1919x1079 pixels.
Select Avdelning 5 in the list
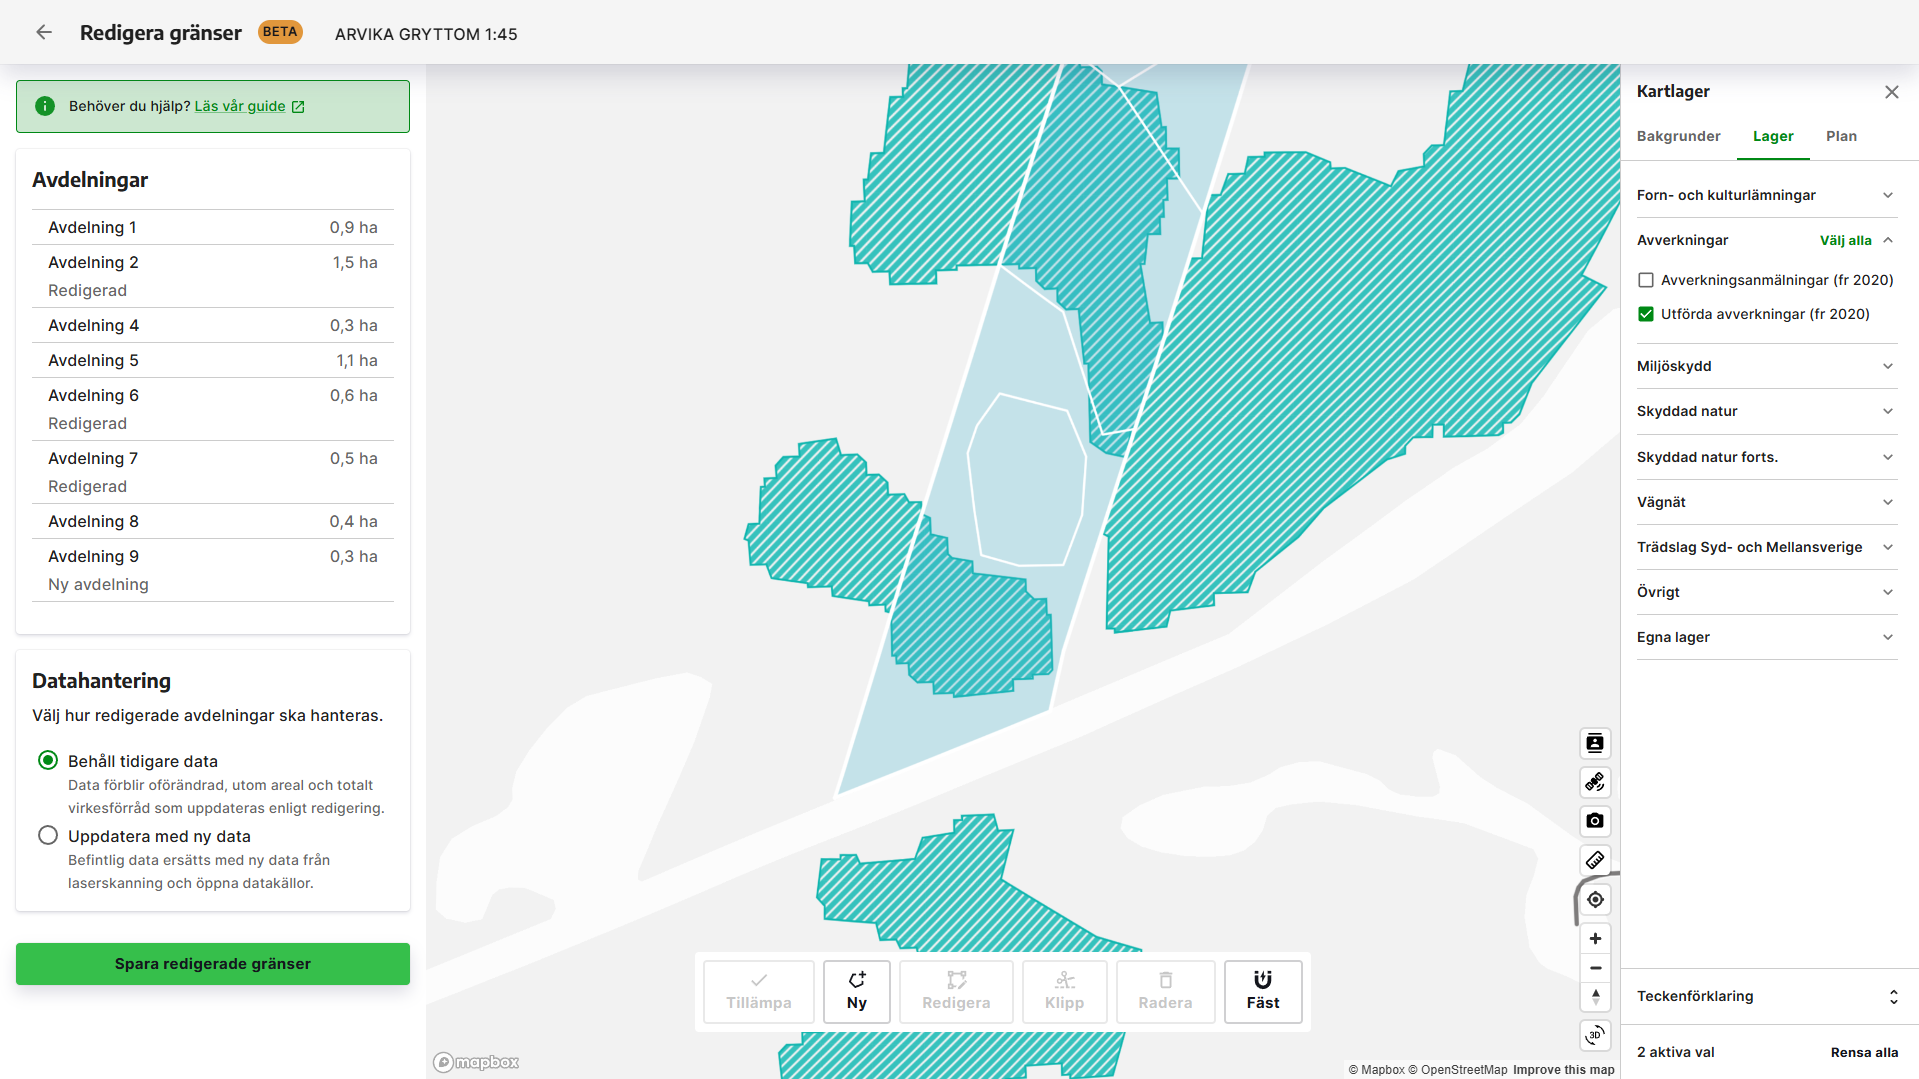coord(213,360)
